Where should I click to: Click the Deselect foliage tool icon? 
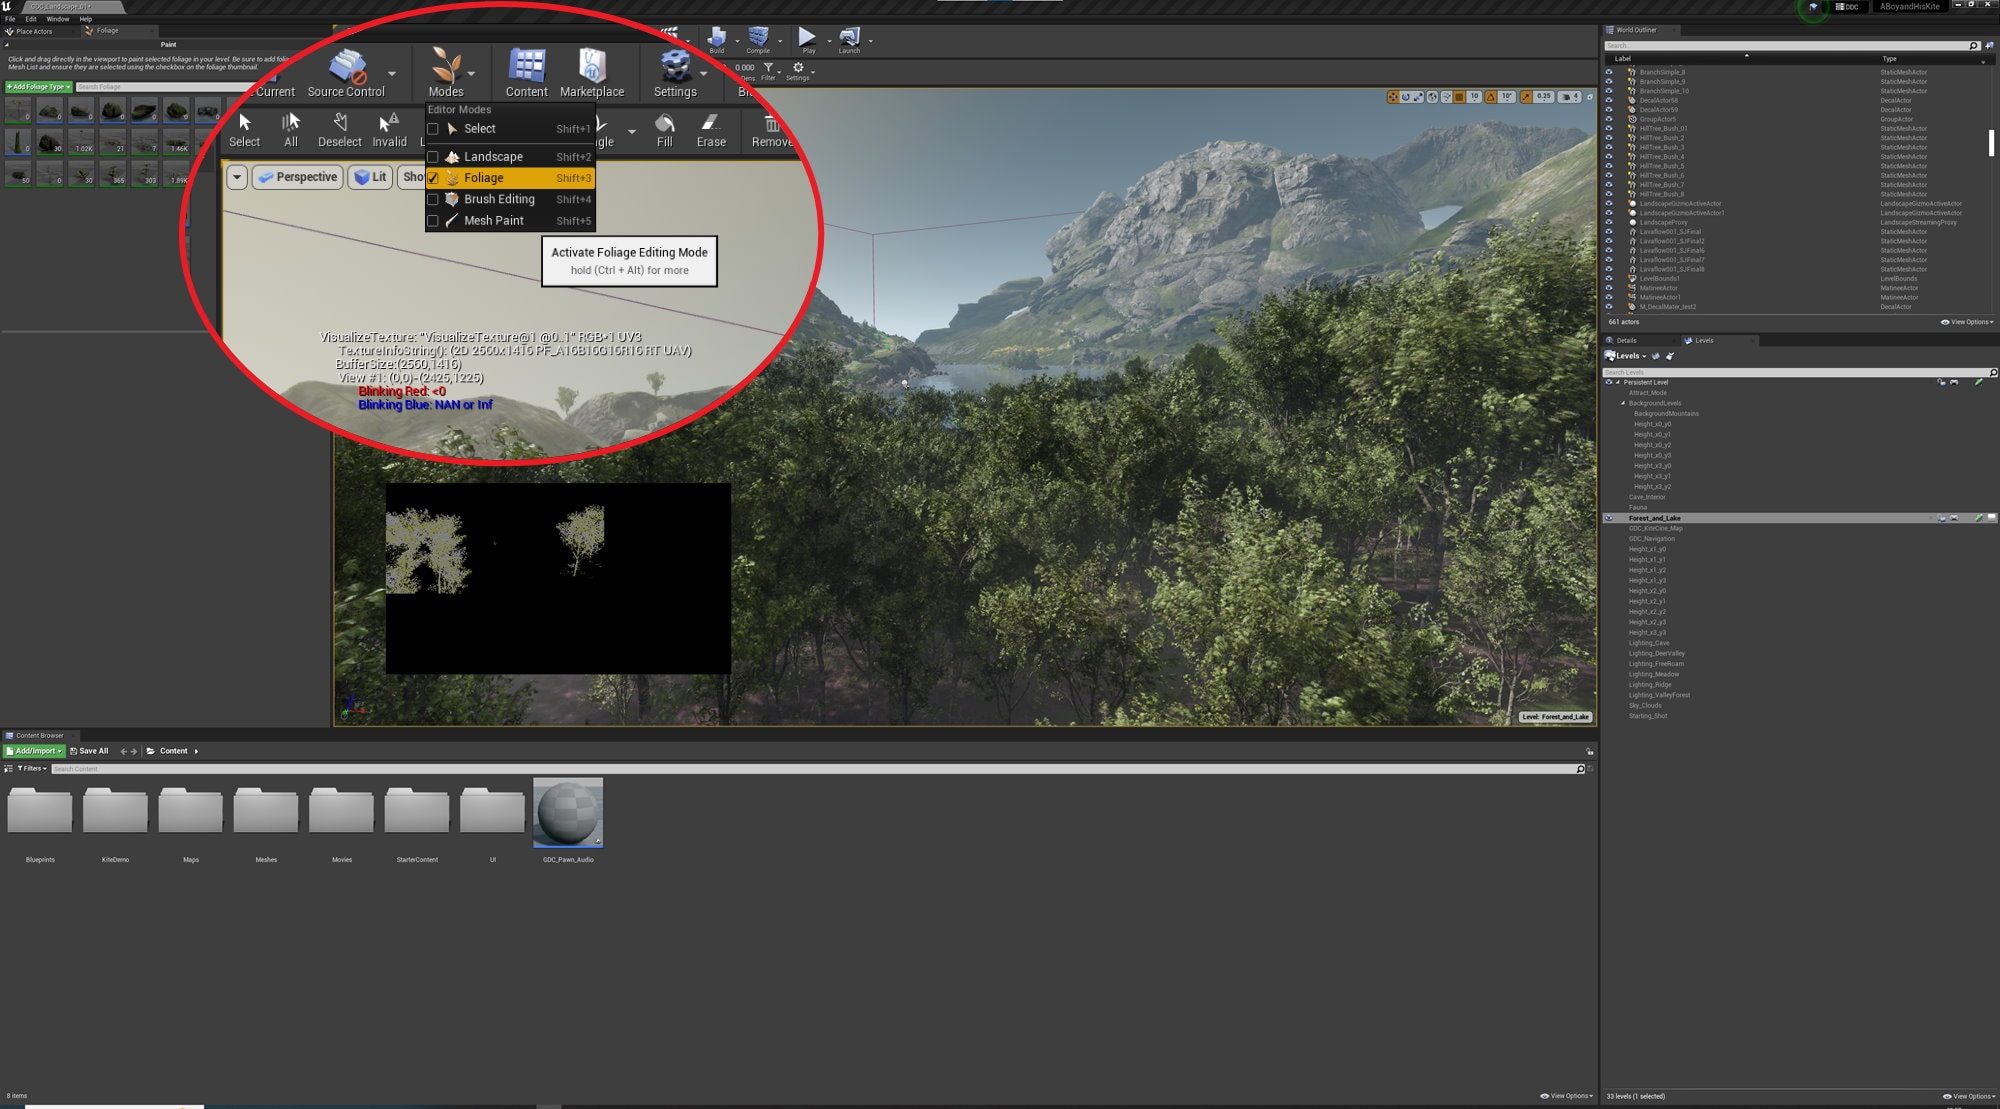click(340, 127)
